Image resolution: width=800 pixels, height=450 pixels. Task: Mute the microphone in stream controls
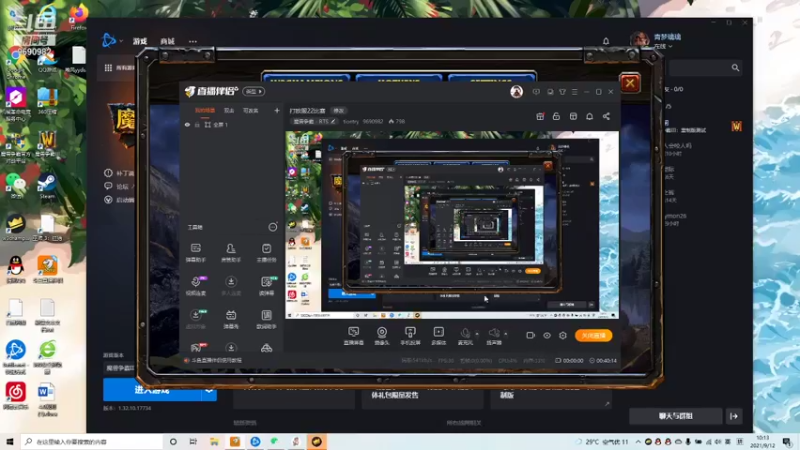(465, 336)
